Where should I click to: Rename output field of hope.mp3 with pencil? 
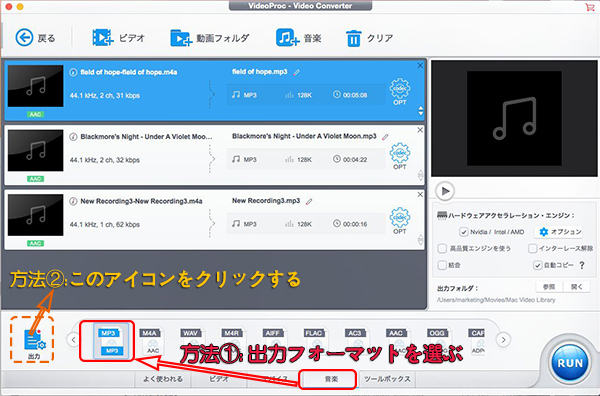click(x=297, y=72)
